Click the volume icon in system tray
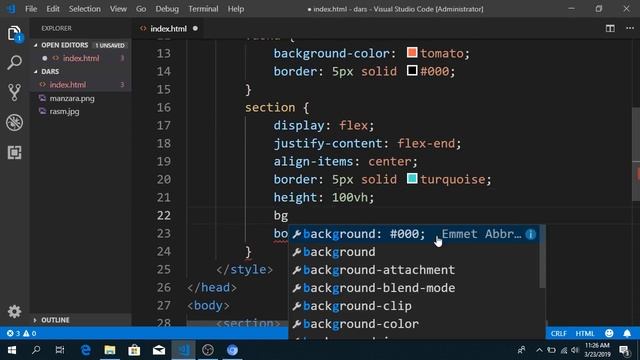 [x=575, y=350]
